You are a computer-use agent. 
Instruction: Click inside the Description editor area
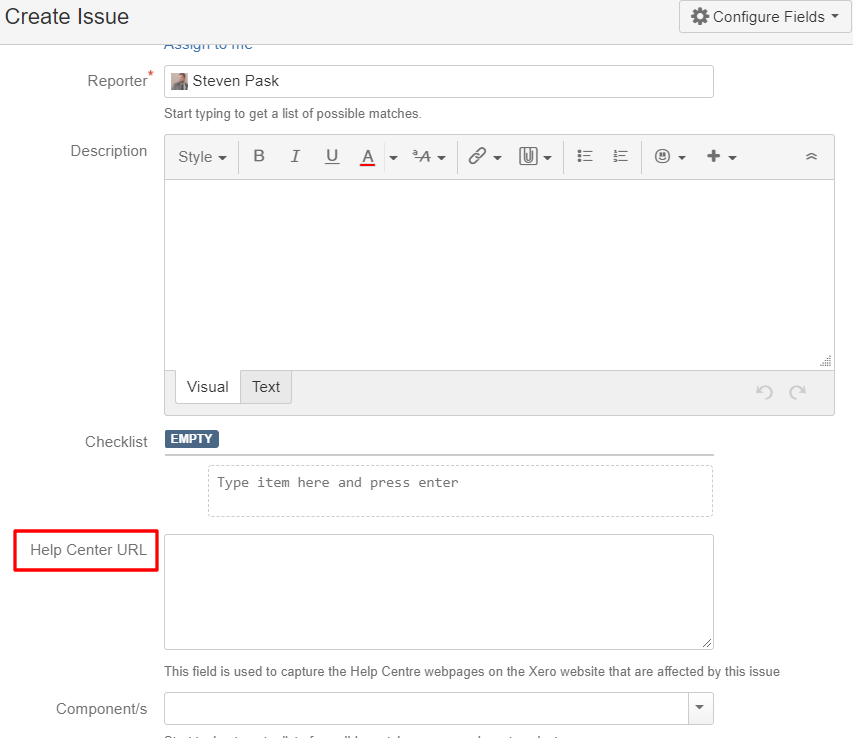(499, 275)
